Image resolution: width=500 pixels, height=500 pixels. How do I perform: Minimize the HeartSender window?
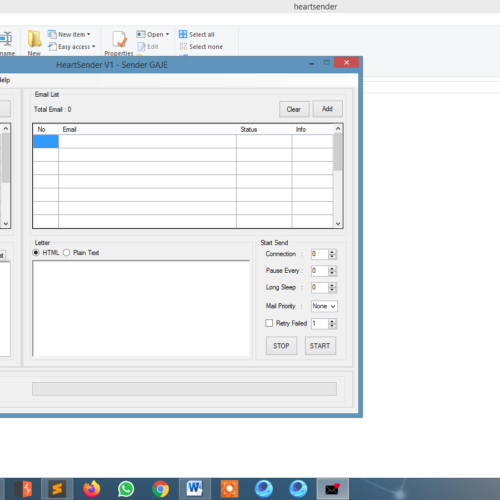pos(312,63)
